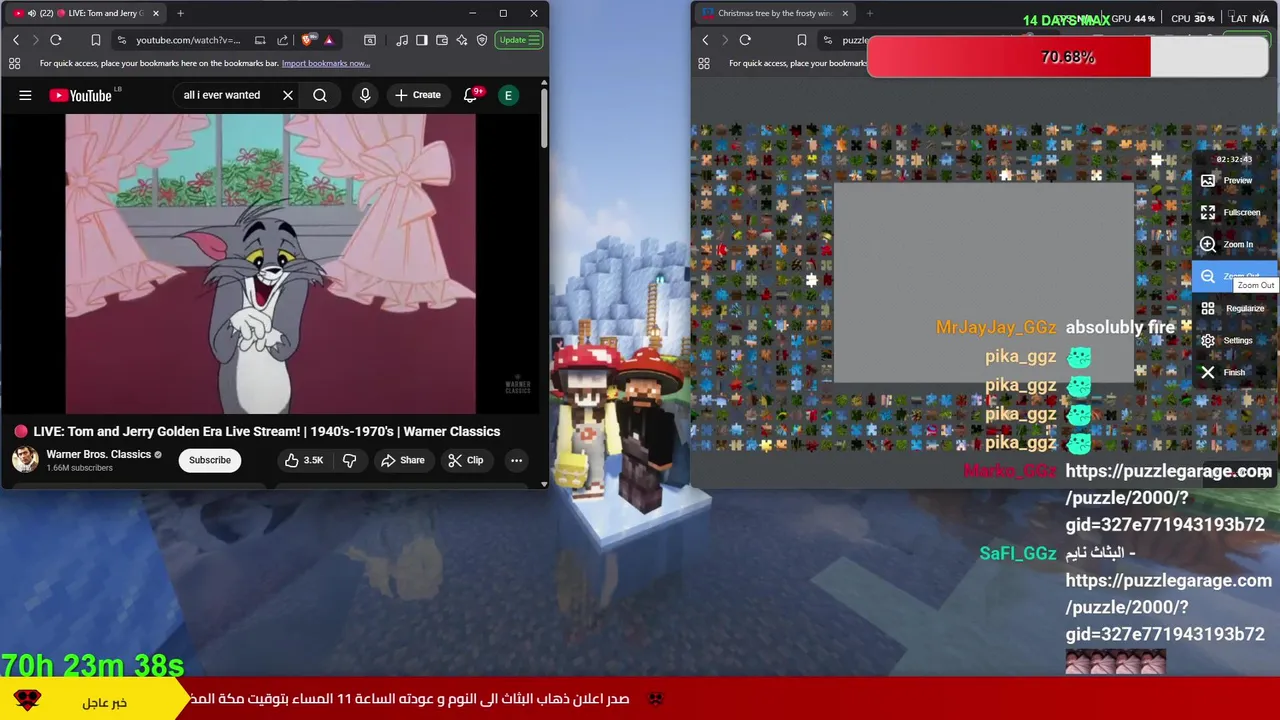Image resolution: width=1280 pixels, height=720 pixels.
Task: Go back in the puzzle browser window
Action: (x=706, y=40)
